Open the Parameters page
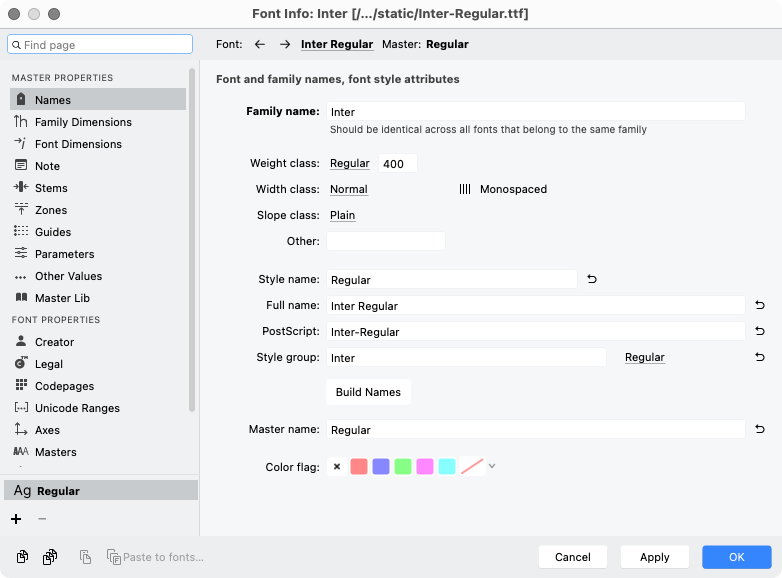Viewport: 782px width, 578px height. coord(98,253)
